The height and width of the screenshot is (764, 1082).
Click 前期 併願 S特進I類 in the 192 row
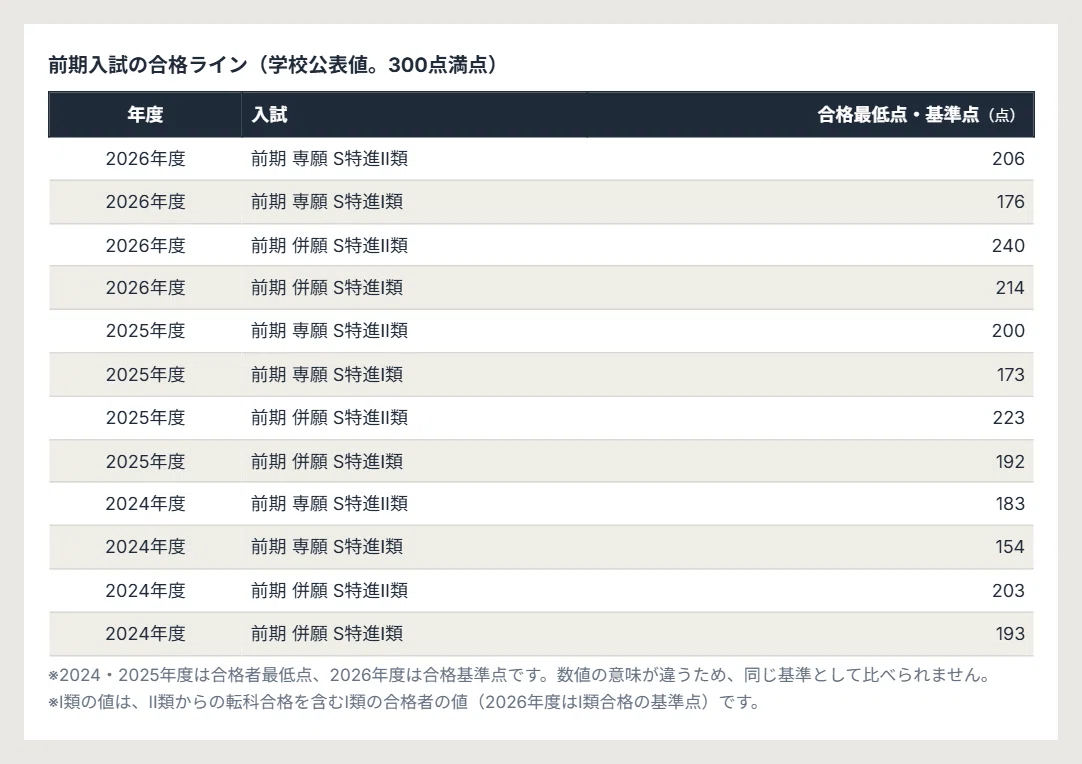[x=327, y=462]
